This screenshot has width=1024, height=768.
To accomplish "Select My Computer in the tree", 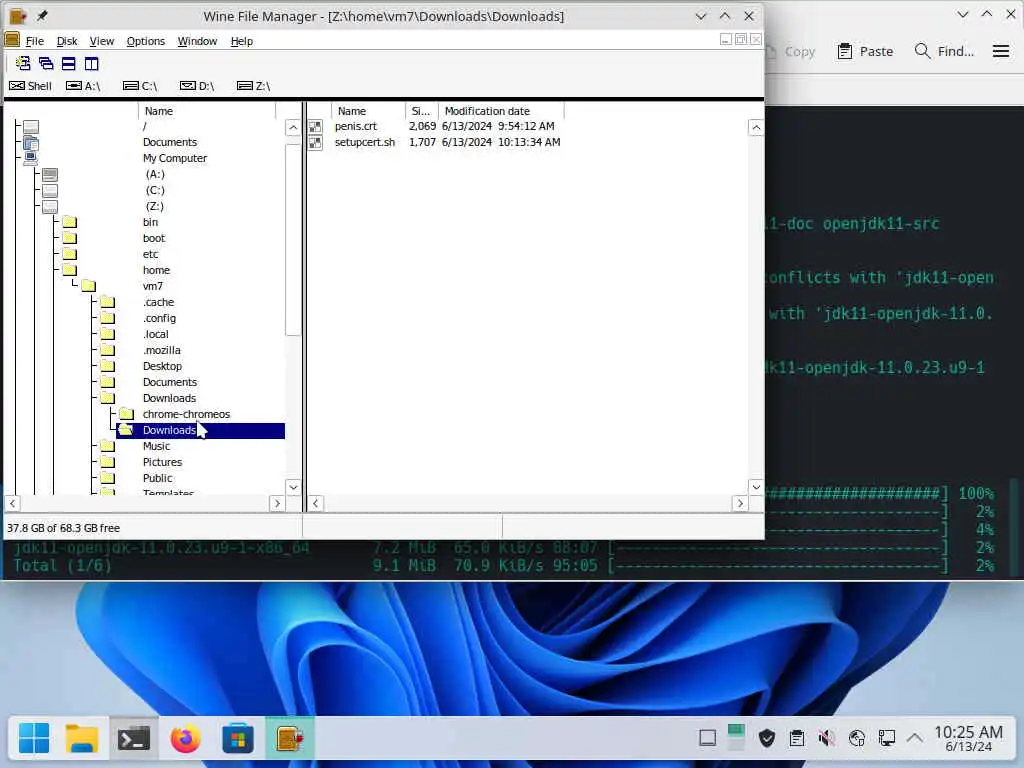I will [x=175, y=158].
